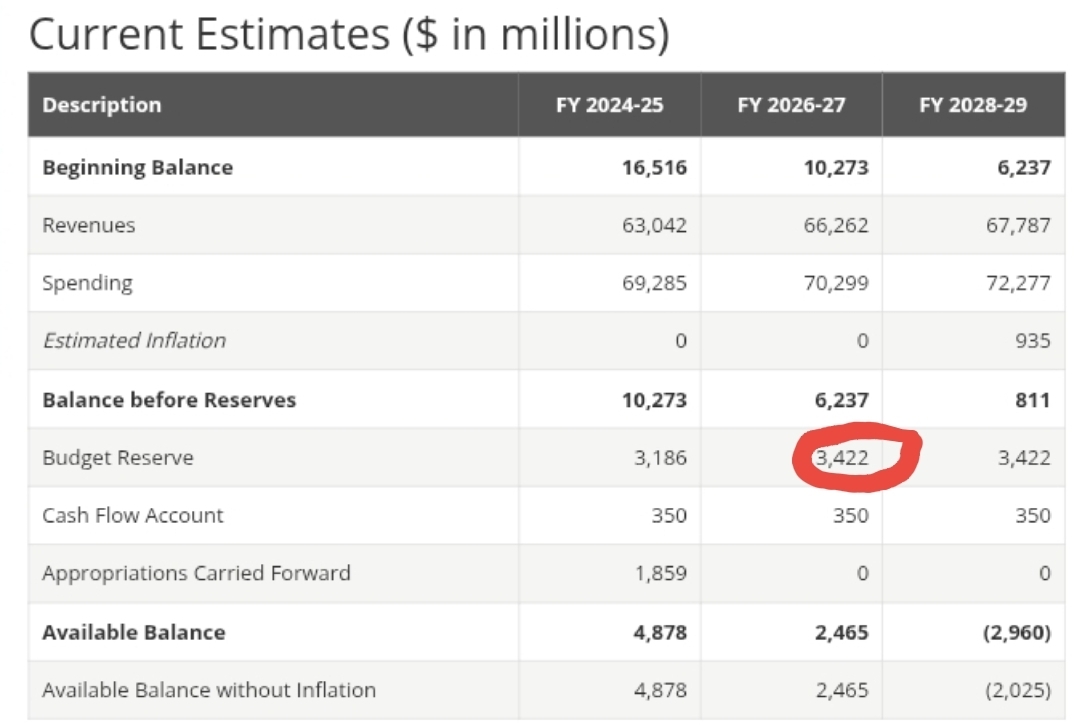Click the FY 2028-29 column header
1080x725 pixels.
click(973, 105)
